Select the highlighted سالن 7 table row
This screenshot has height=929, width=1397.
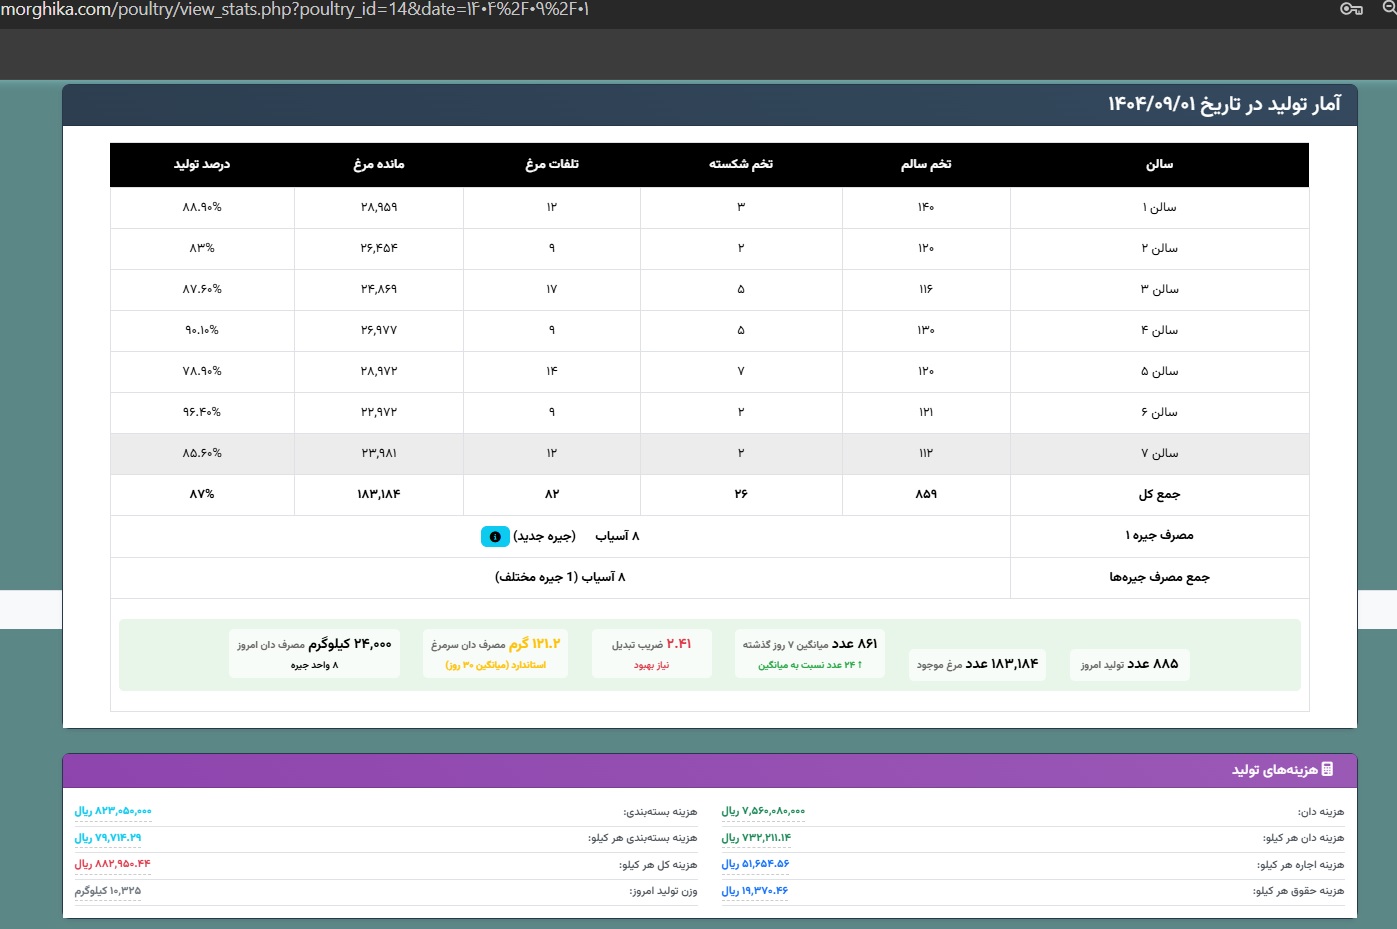(700, 453)
